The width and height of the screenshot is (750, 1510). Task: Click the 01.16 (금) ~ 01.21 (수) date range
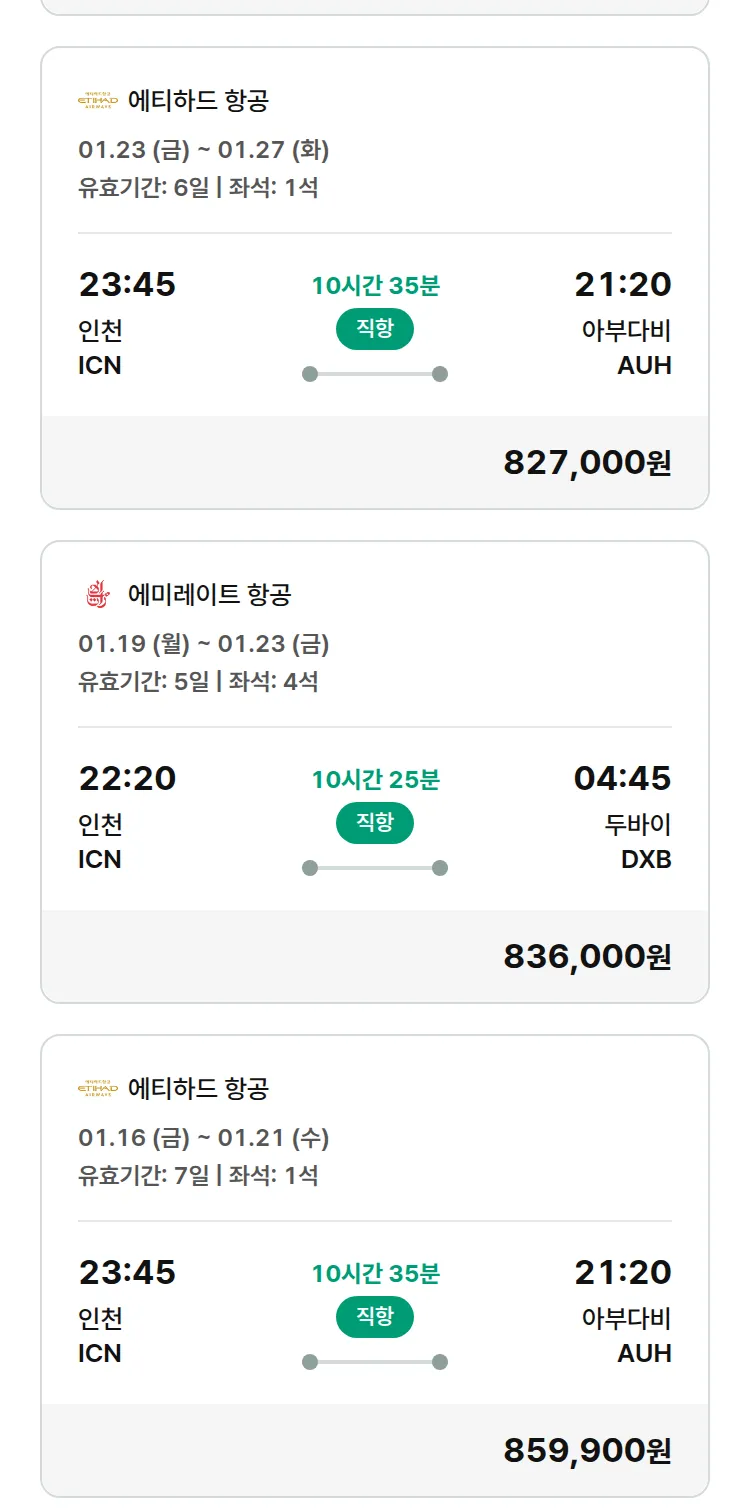click(204, 1138)
